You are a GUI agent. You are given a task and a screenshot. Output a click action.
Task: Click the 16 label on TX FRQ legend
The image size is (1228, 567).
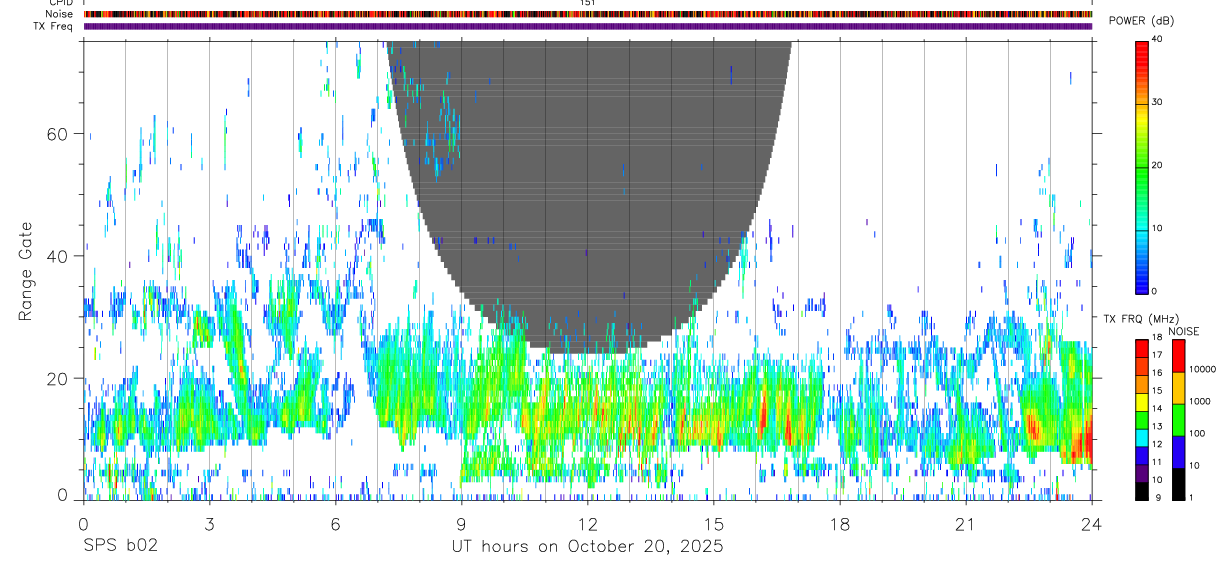tap(1158, 372)
